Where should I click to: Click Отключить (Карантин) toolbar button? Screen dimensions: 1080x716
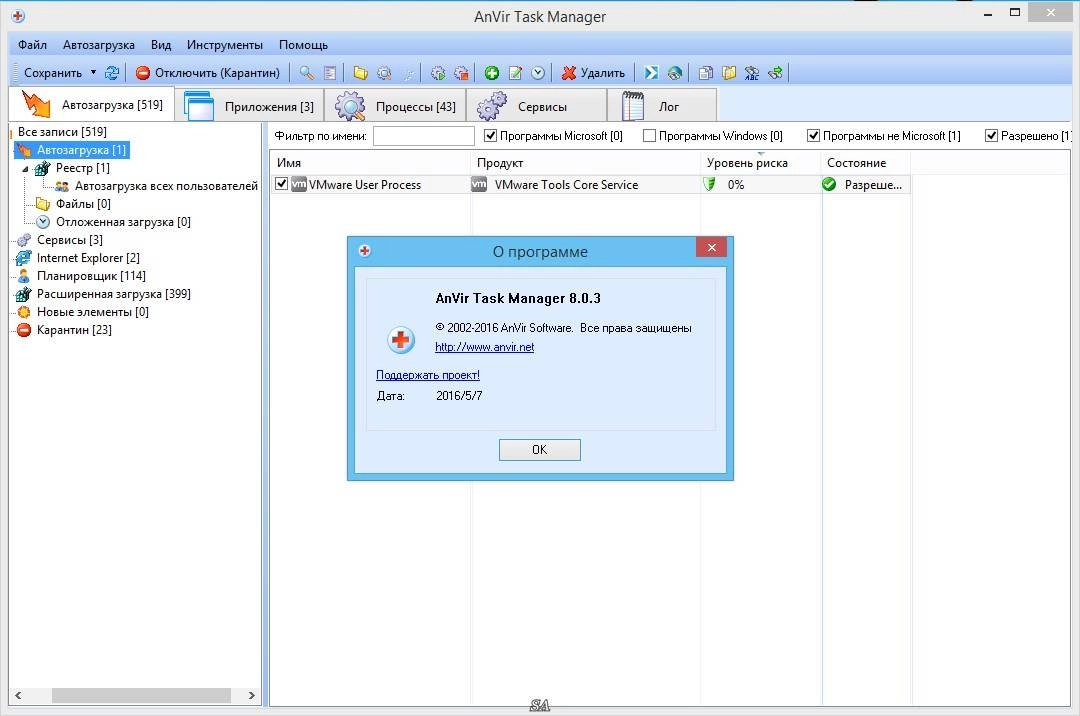(207, 72)
